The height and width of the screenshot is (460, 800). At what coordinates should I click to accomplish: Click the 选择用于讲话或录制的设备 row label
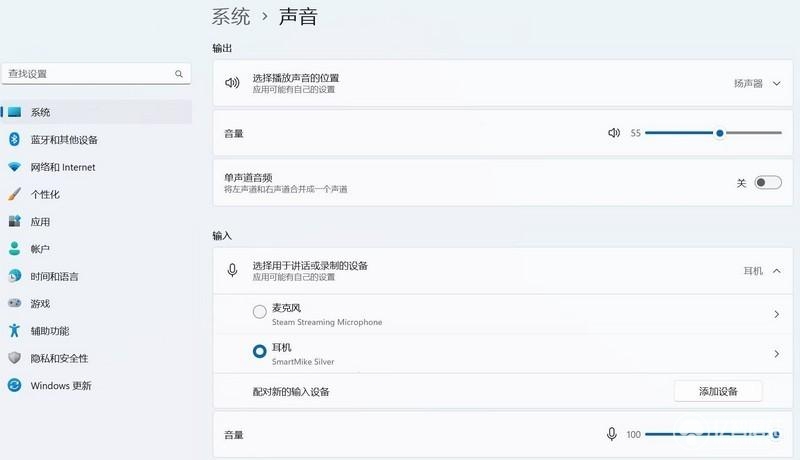pos(310,265)
